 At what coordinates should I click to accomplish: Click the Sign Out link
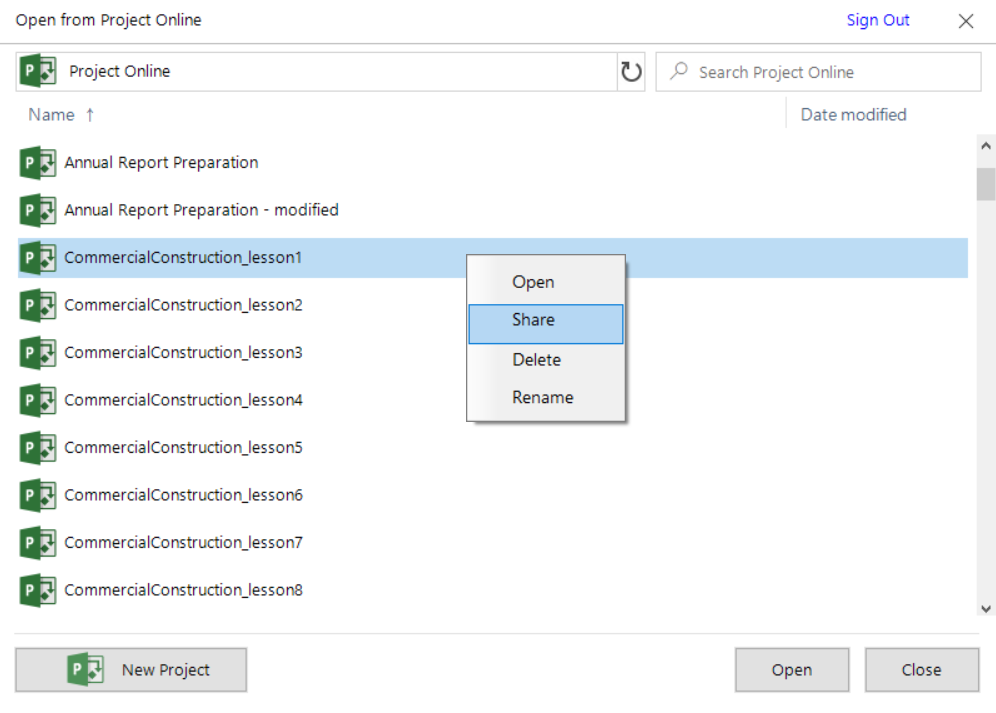878,20
